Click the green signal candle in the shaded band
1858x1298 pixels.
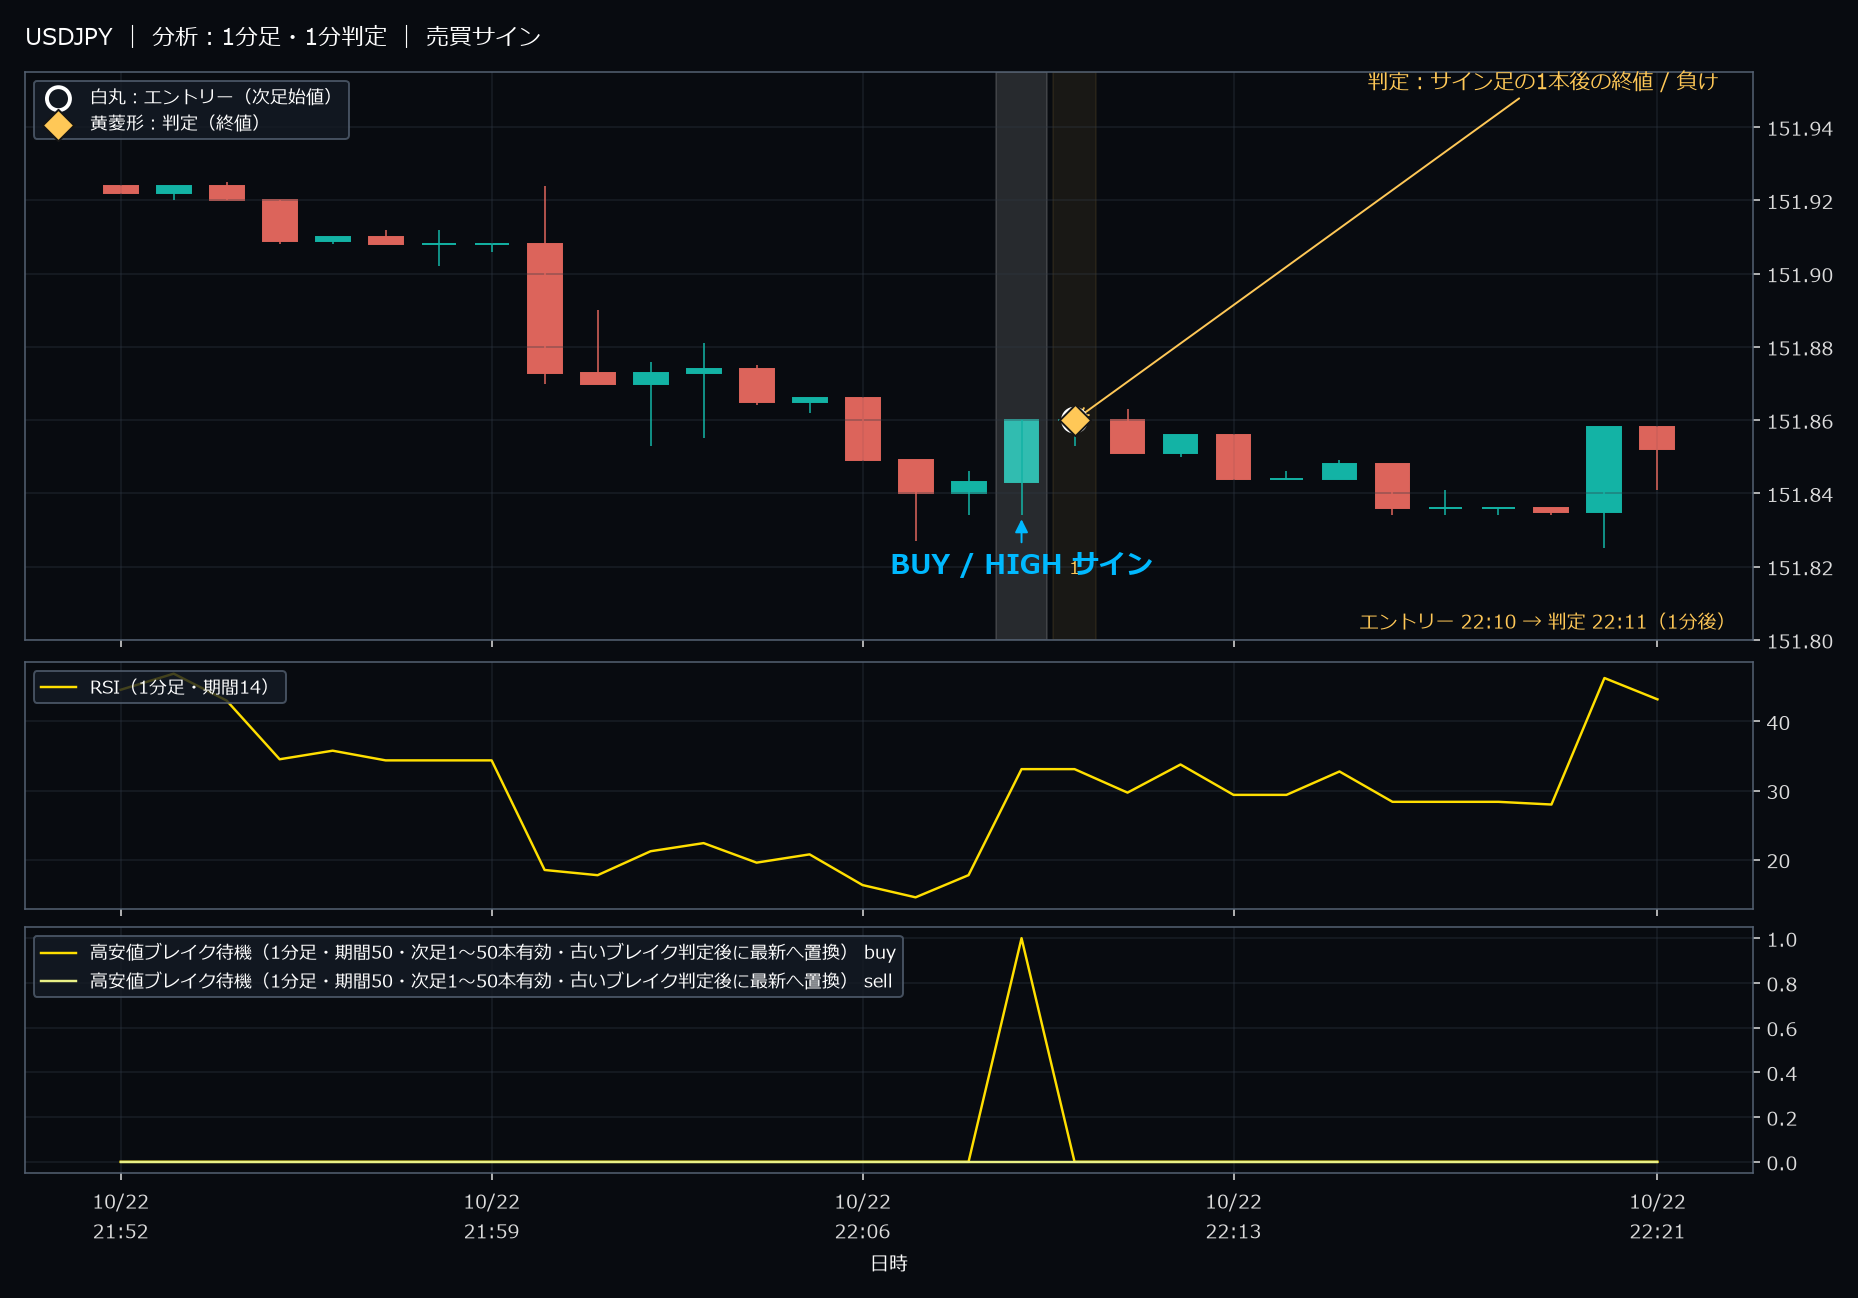click(1021, 451)
